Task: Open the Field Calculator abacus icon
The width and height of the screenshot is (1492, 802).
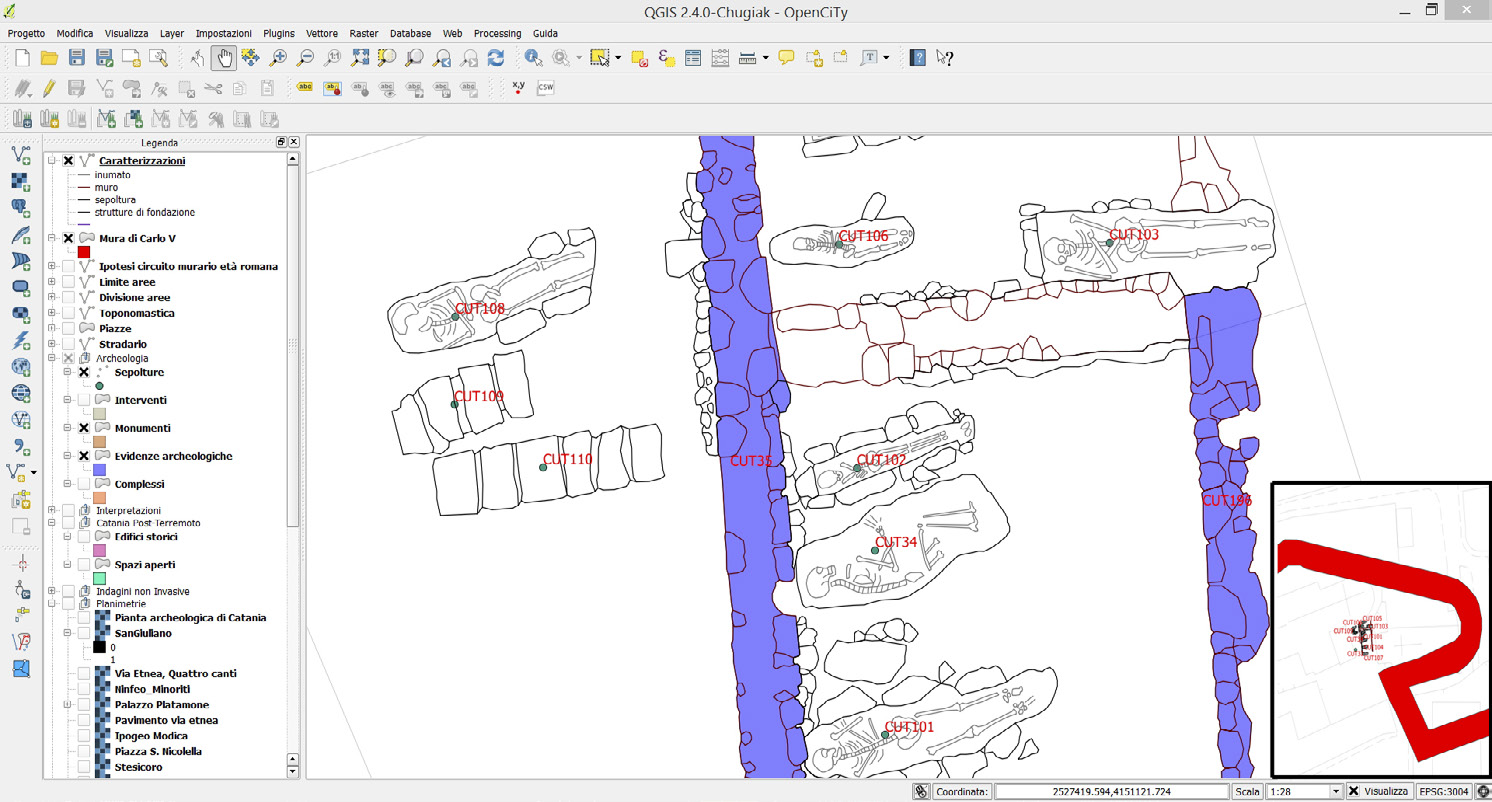Action: pyautogui.click(x=720, y=58)
